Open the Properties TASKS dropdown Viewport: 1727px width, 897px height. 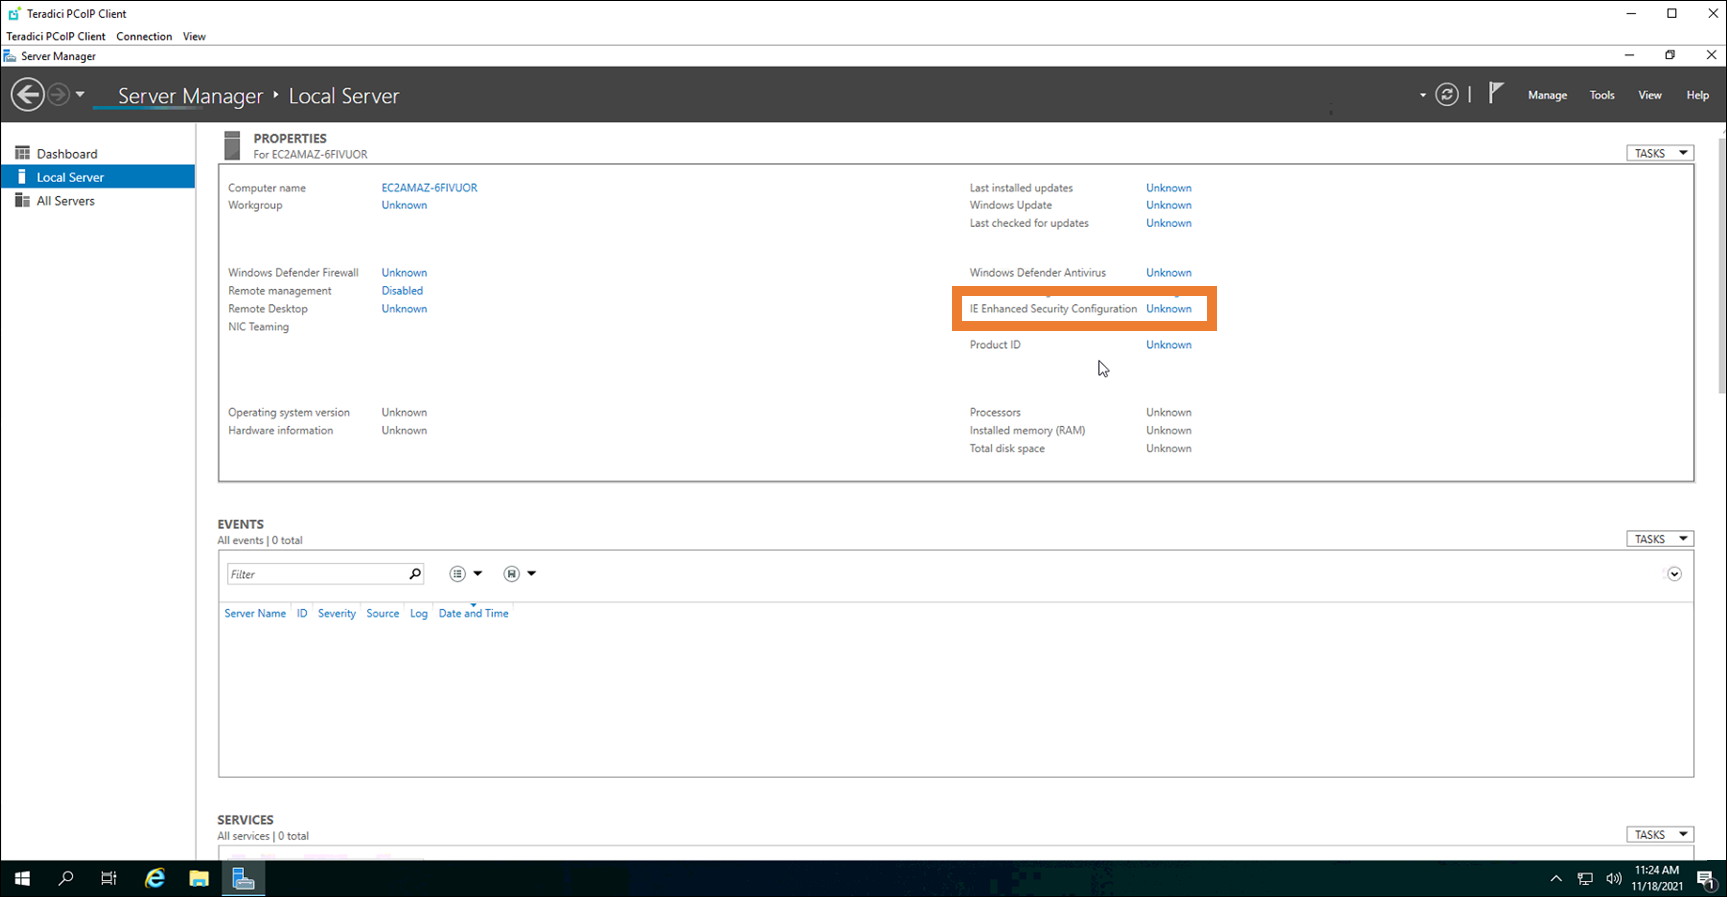[x=1659, y=153]
